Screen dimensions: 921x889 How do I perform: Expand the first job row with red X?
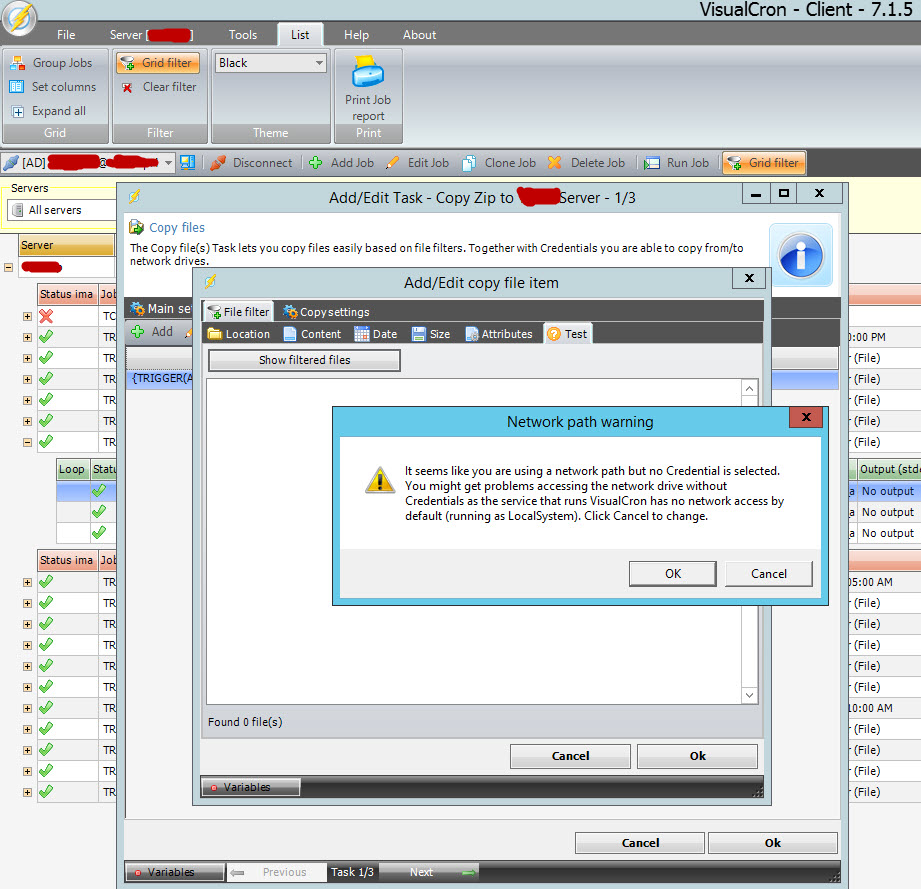(x=27, y=316)
